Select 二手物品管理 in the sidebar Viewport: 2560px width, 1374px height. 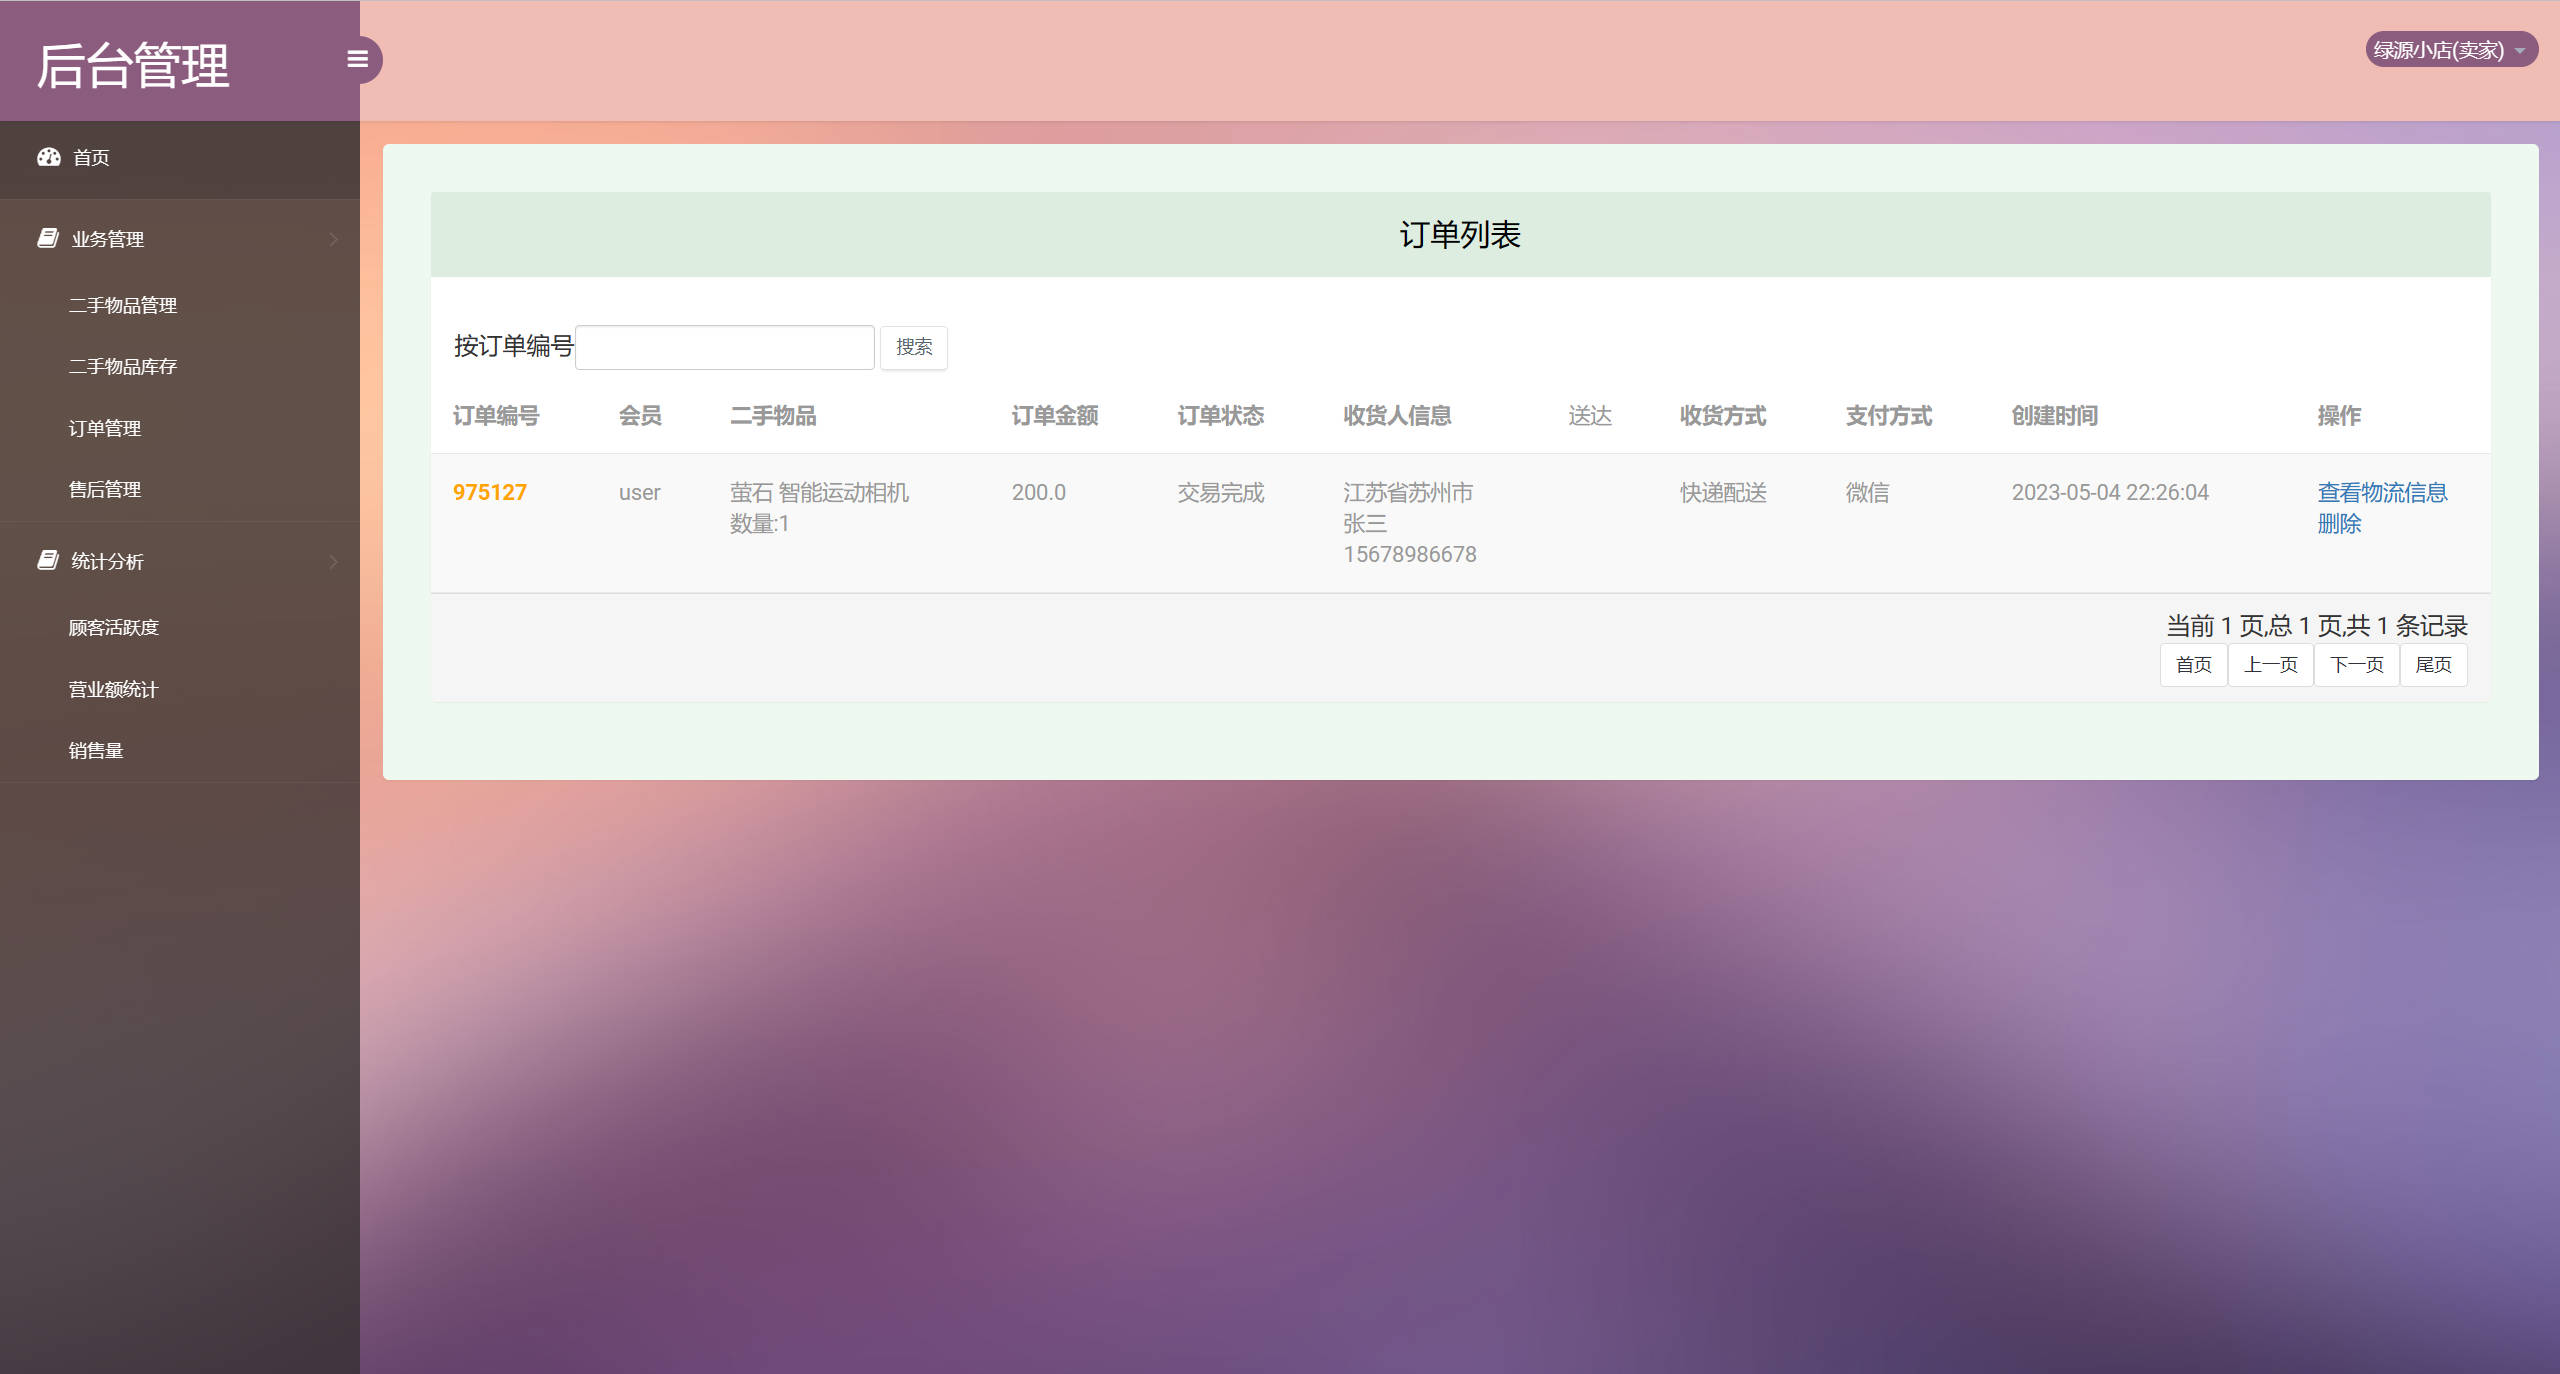click(122, 305)
